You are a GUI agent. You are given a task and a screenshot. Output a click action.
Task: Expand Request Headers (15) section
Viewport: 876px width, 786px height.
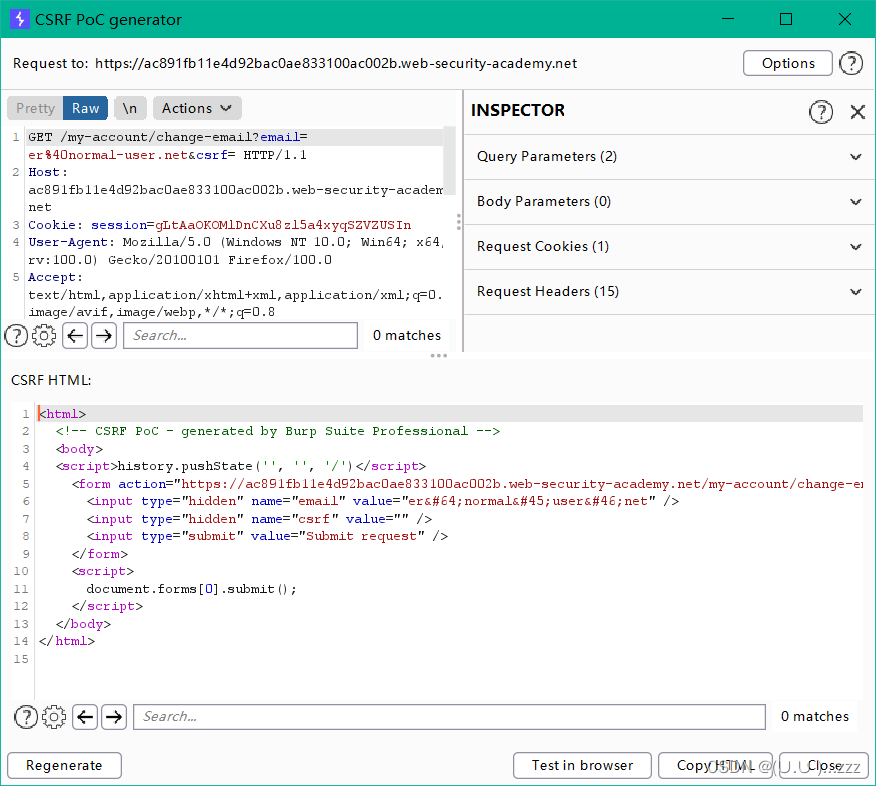669,292
